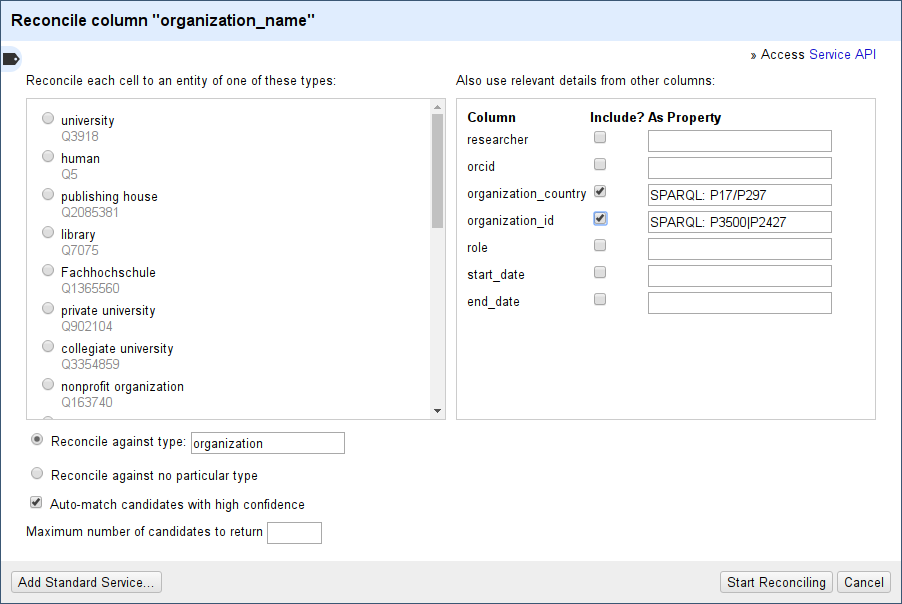Edit the SPARQL: P17/P297 property field

pyautogui.click(x=739, y=195)
